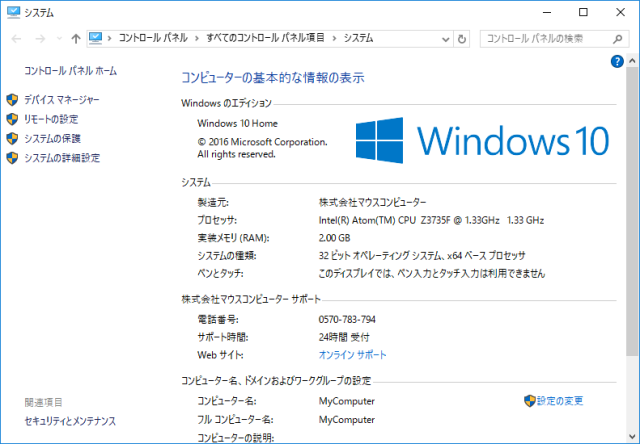Minimize the システム window

pyautogui.click(x=547, y=12)
